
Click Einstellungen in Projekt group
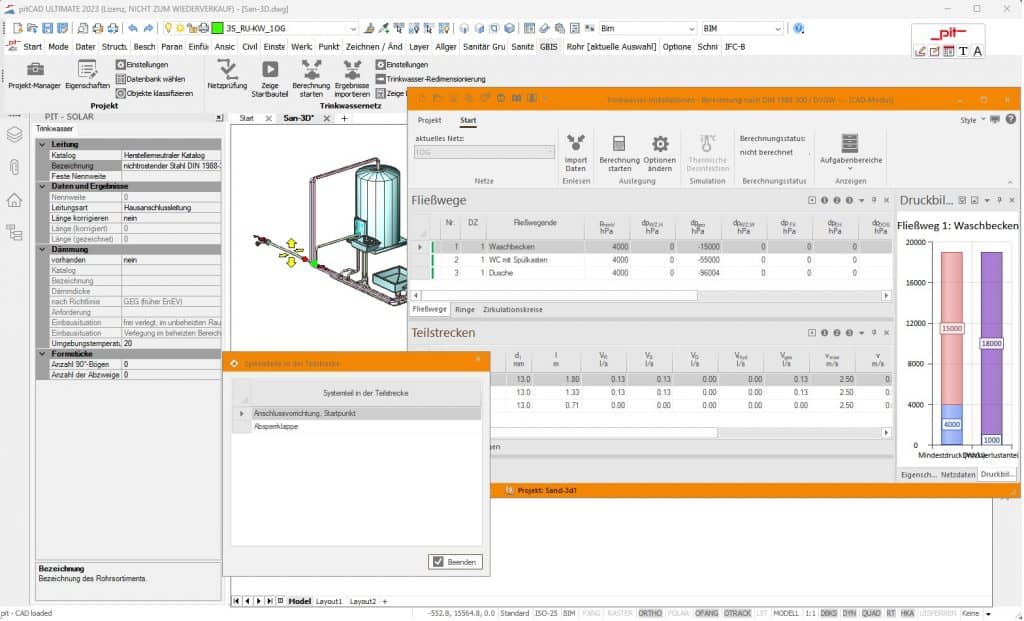point(142,65)
